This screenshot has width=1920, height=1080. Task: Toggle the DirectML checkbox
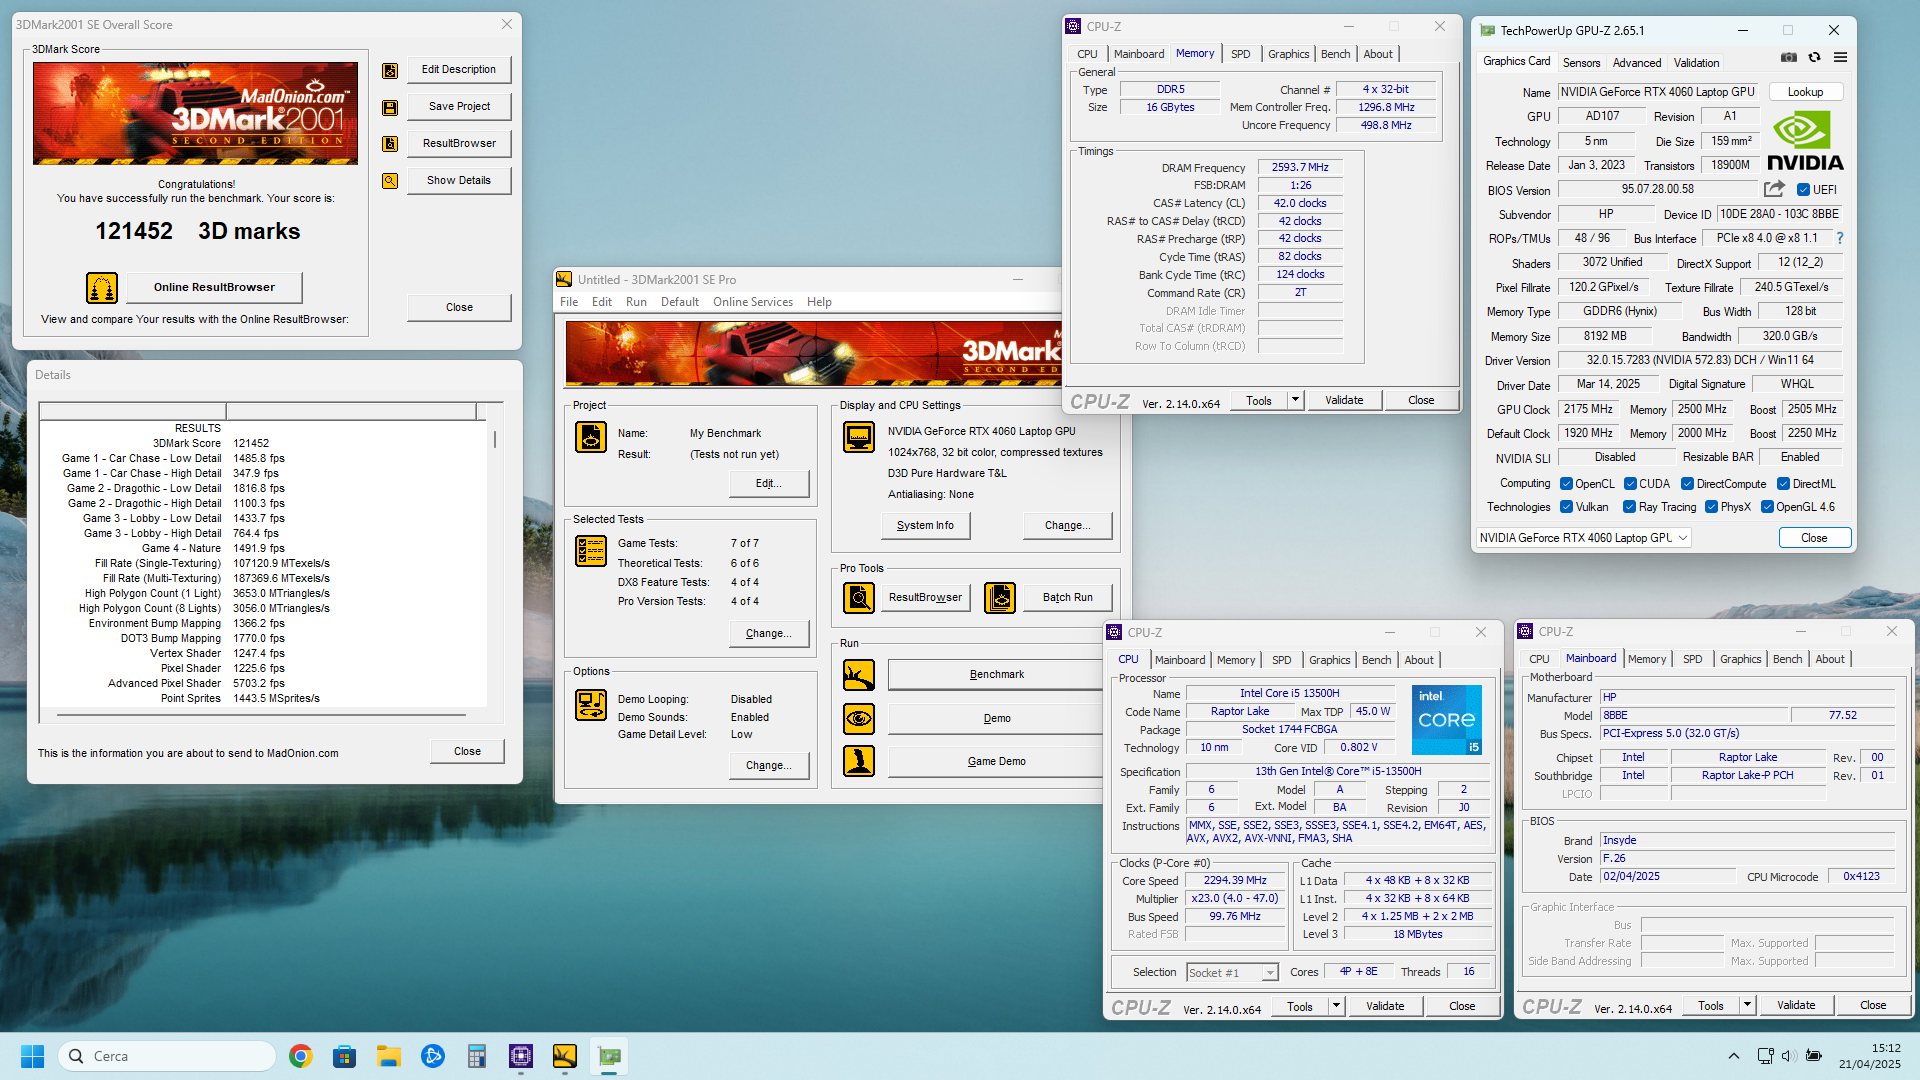tap(1783, 484)
